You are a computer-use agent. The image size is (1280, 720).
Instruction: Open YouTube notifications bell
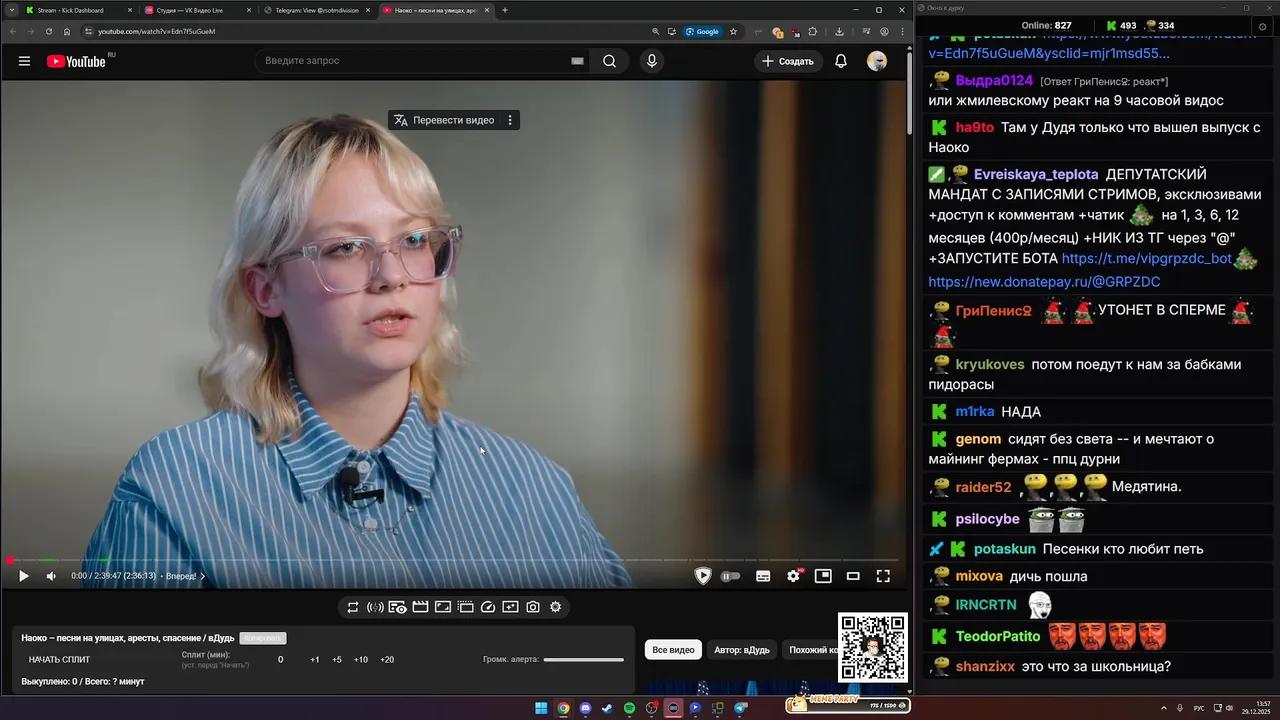click(x=841, y=61)
